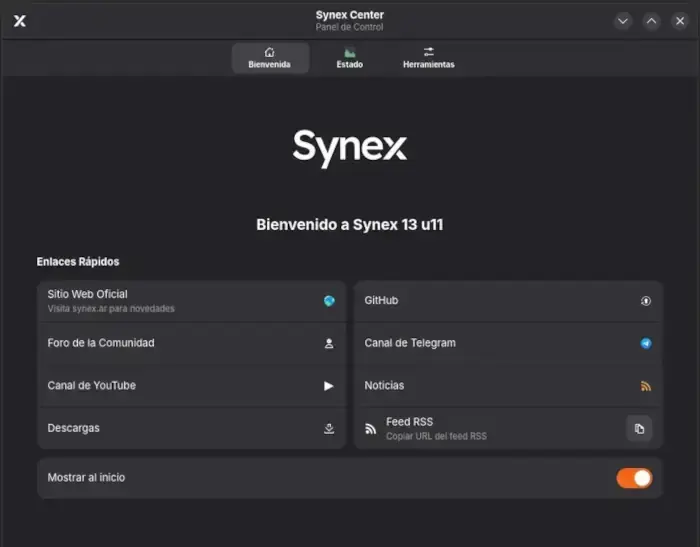Open the Descargas link

pos(192,428)
